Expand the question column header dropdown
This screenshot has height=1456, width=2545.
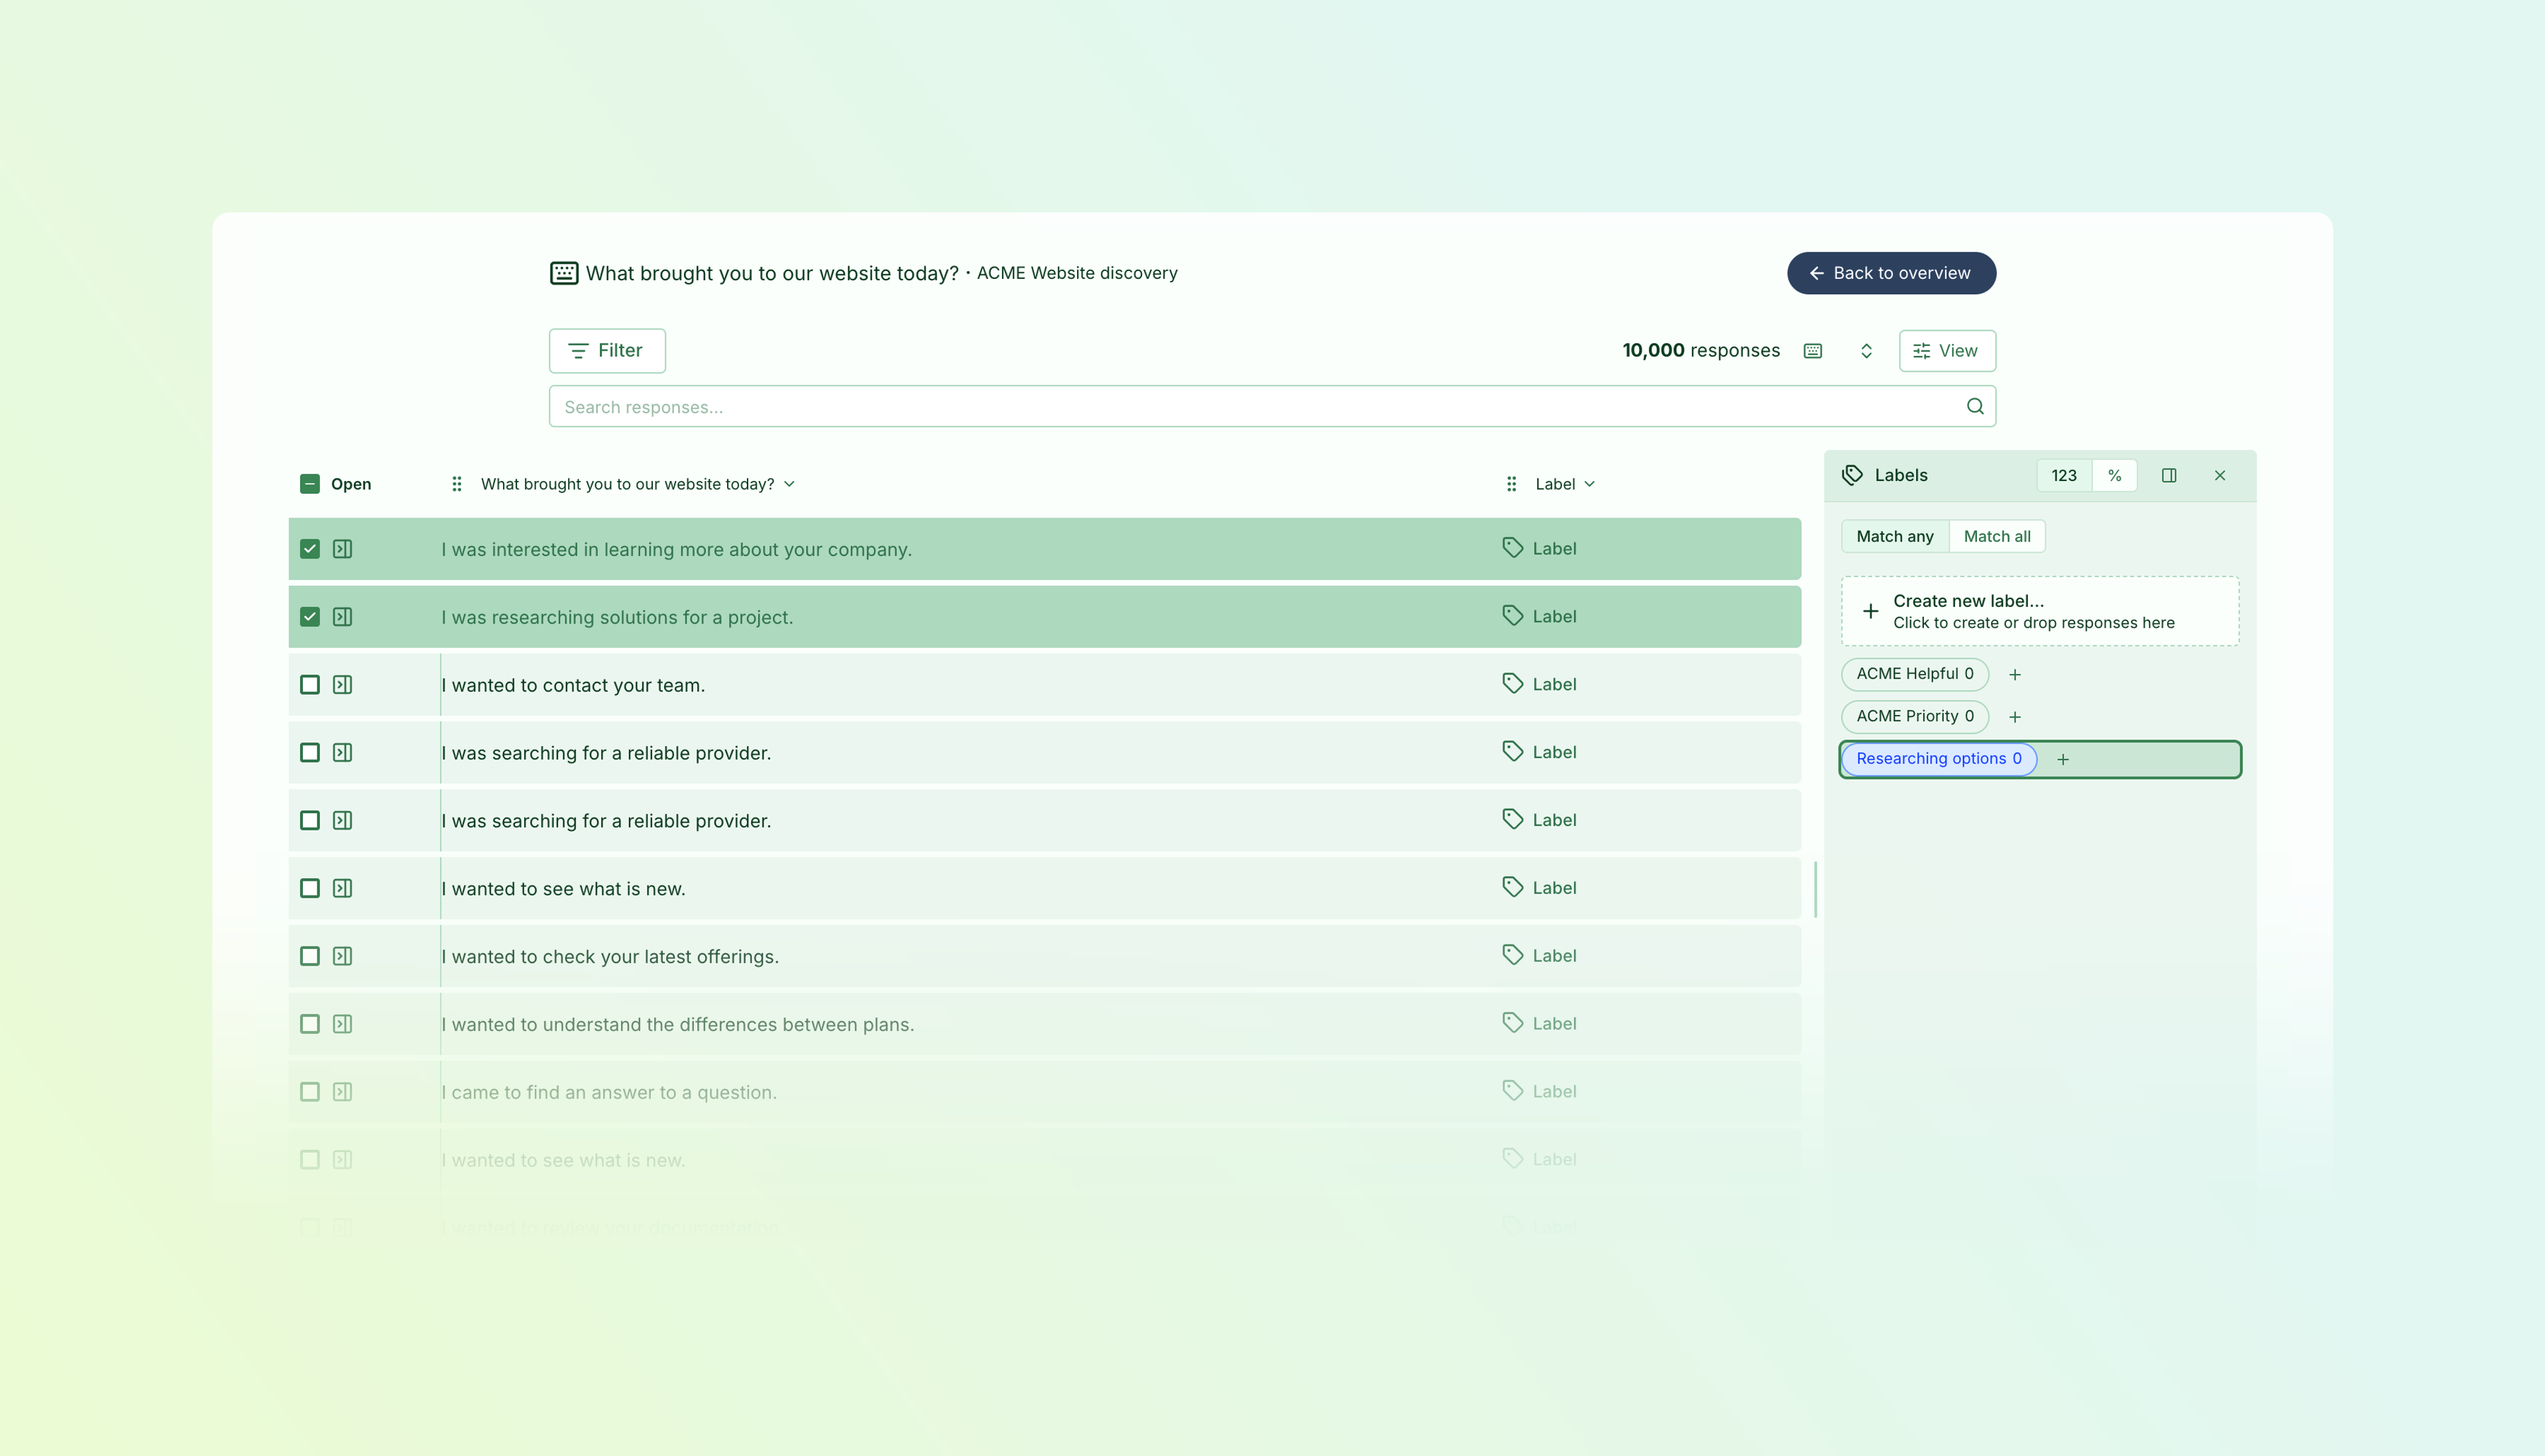789,484
